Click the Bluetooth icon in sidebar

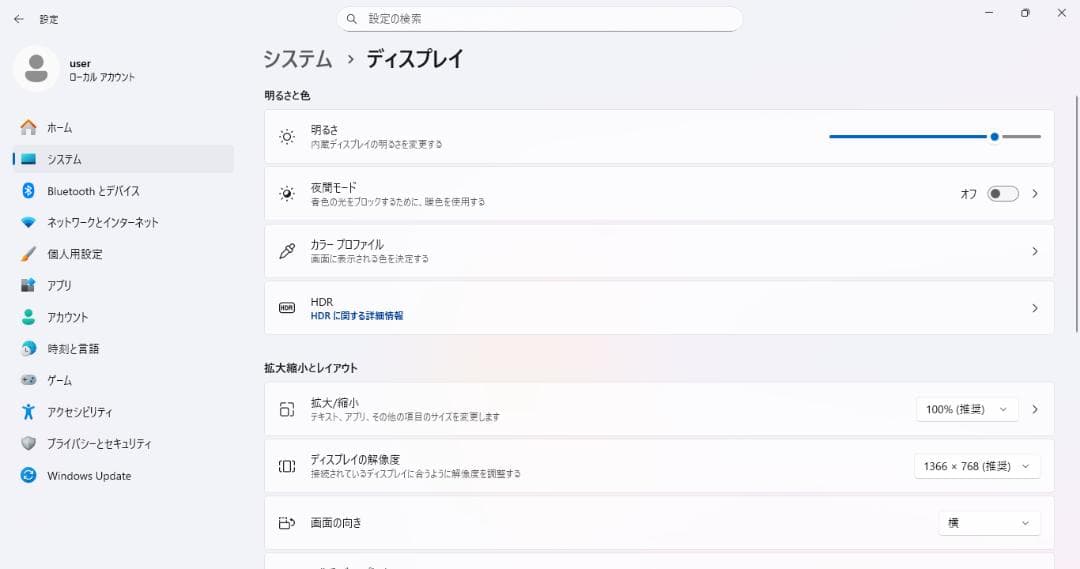(x=28, y=191)
